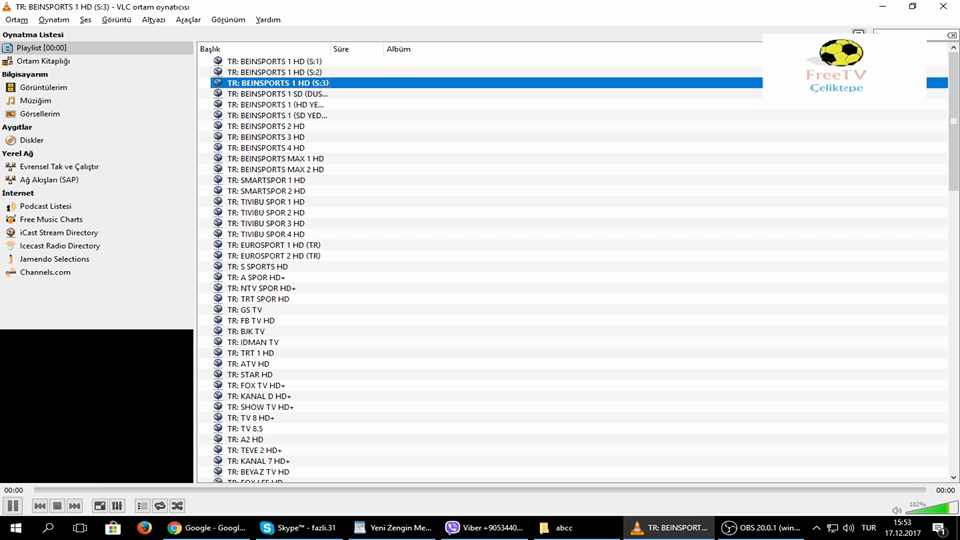Mute audio via speaker icon
The width and height of the screenshot is (960, 540).
(896, 509)
